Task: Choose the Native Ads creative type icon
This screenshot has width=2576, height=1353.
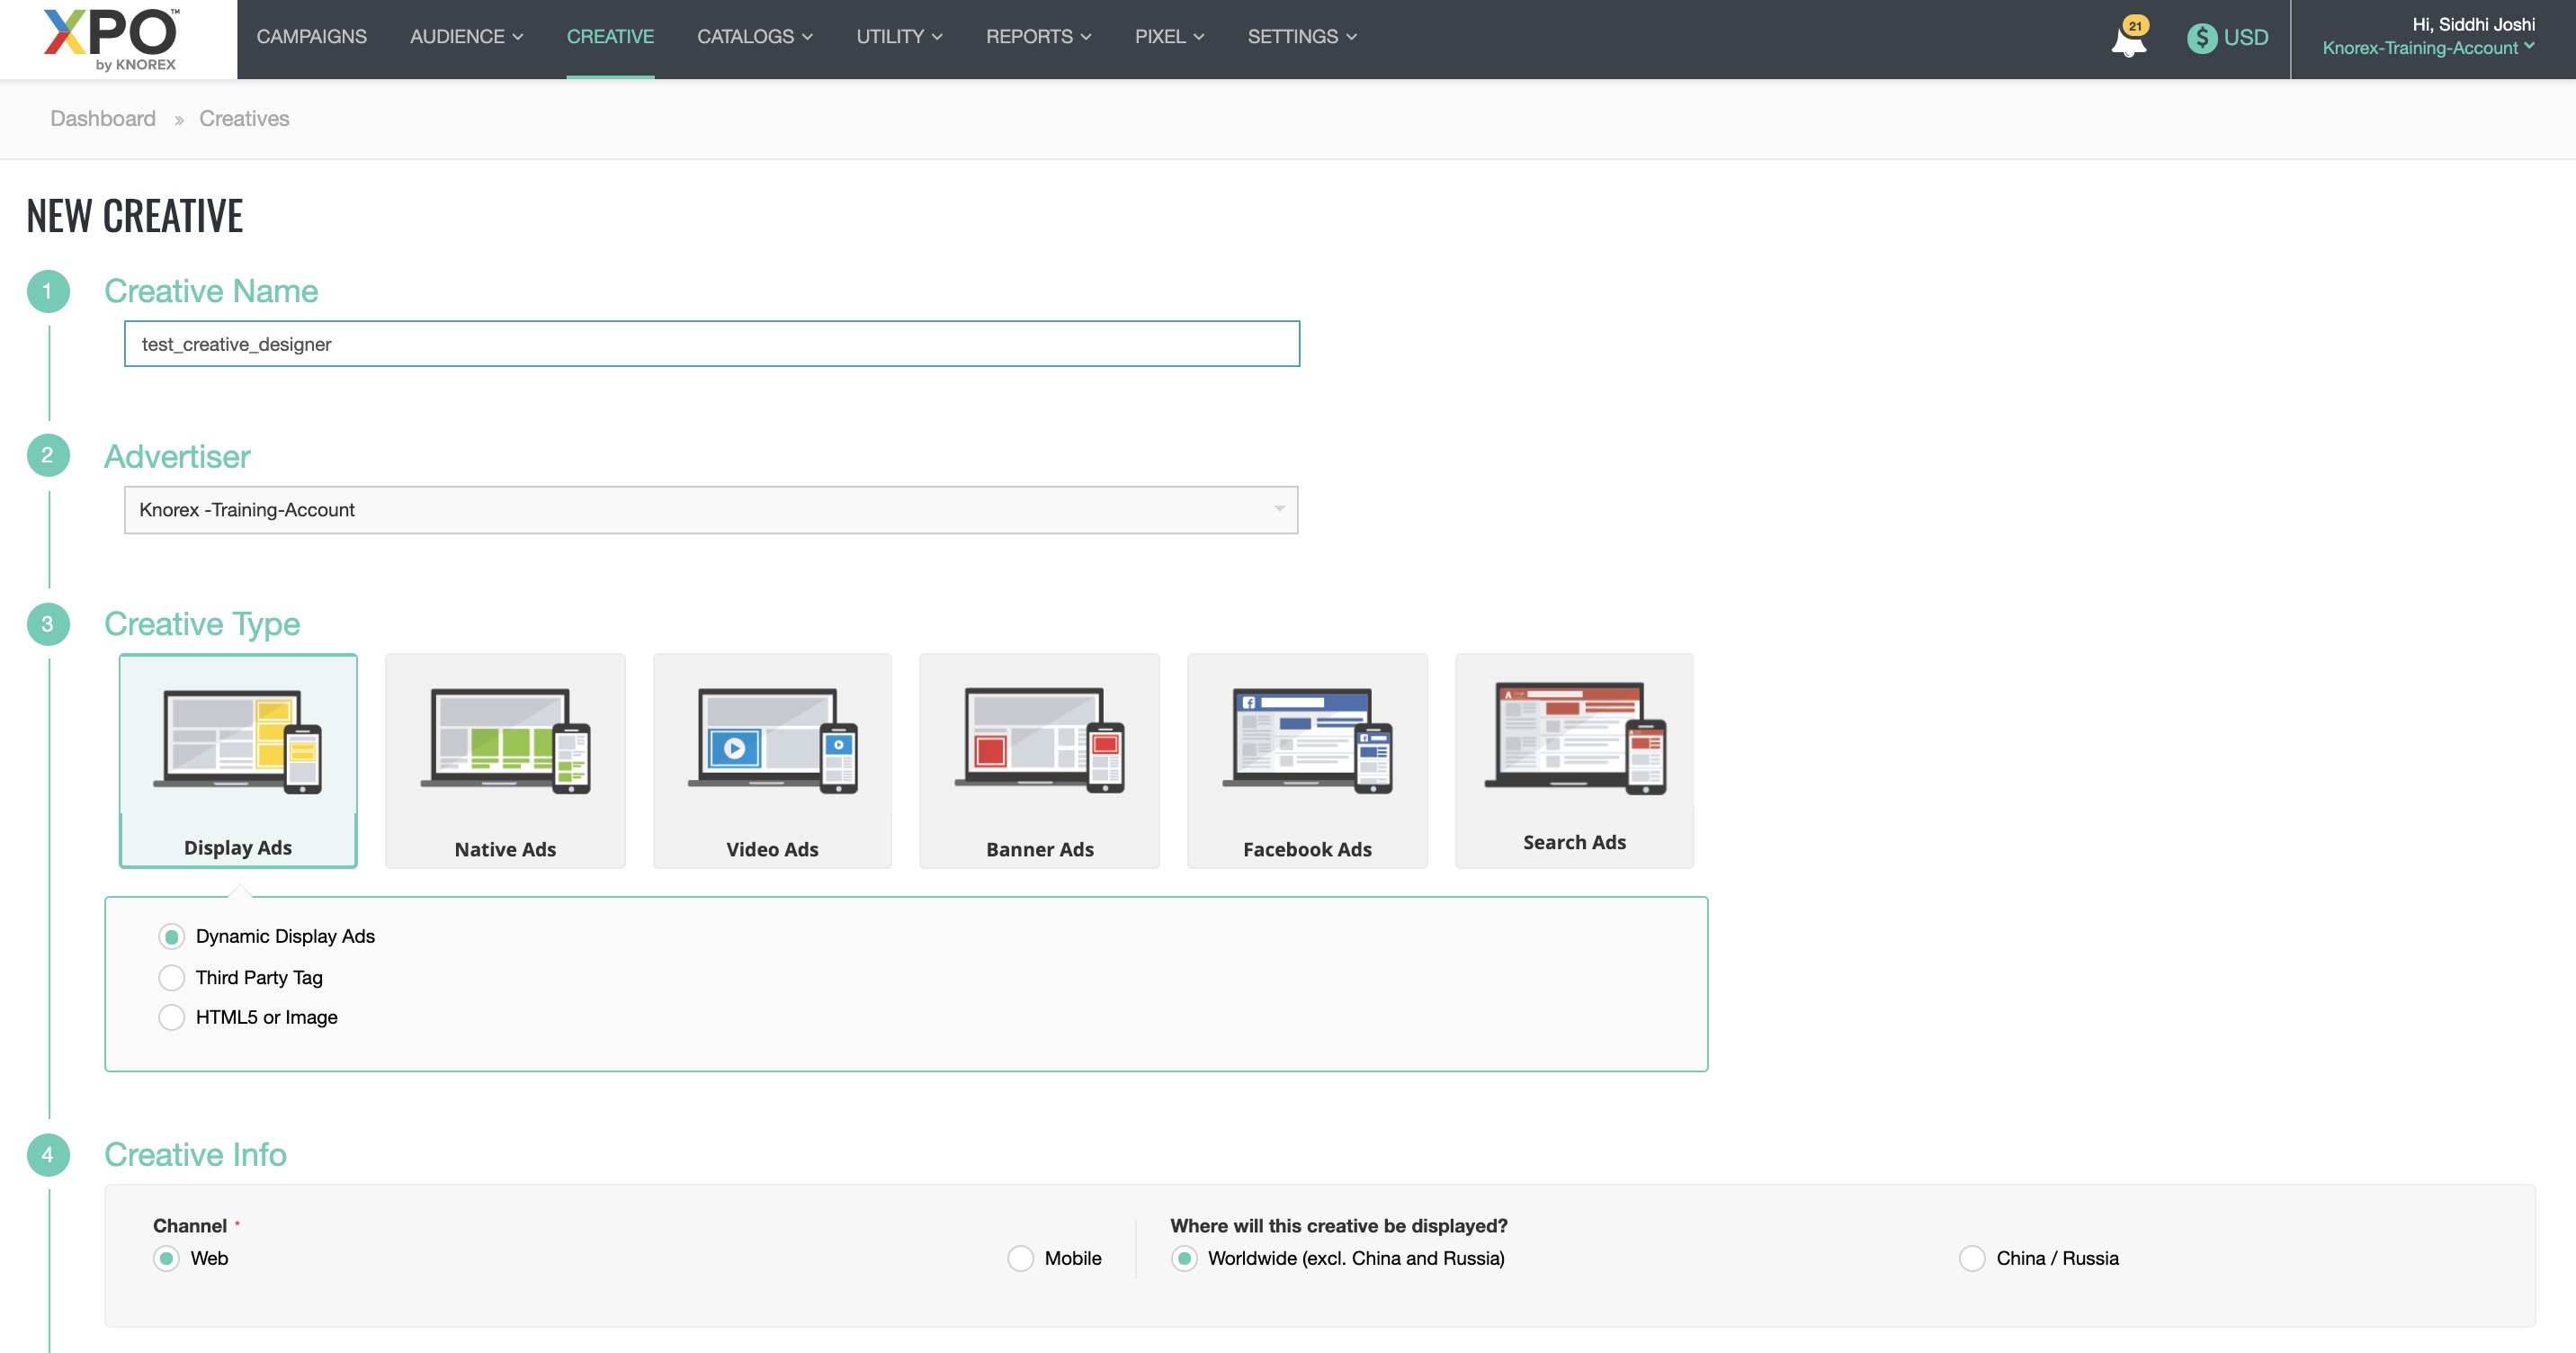Action: click(x=505, y=742)
